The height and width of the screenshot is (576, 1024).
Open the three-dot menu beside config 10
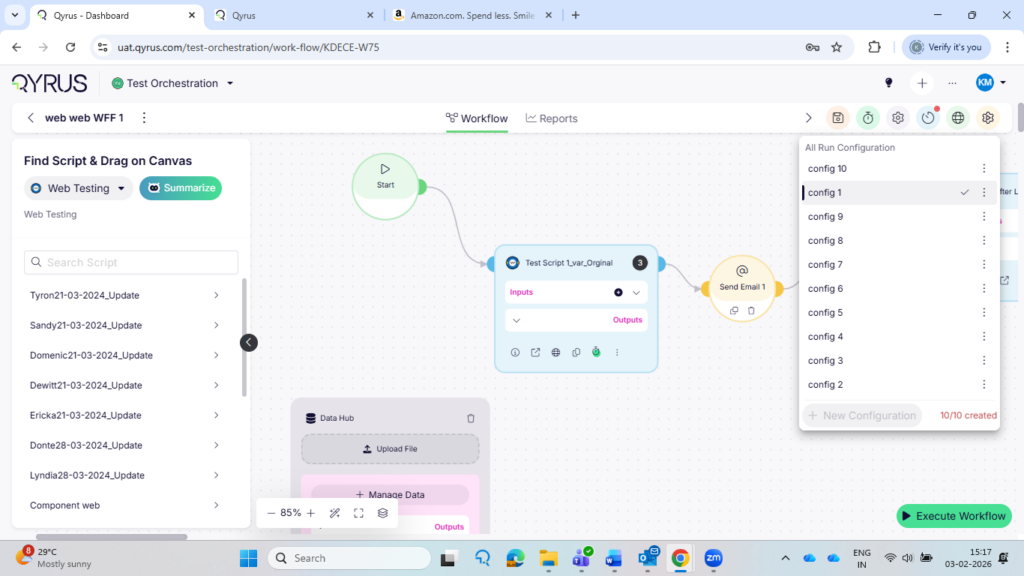pyautogui.click(x=983, y=168)
